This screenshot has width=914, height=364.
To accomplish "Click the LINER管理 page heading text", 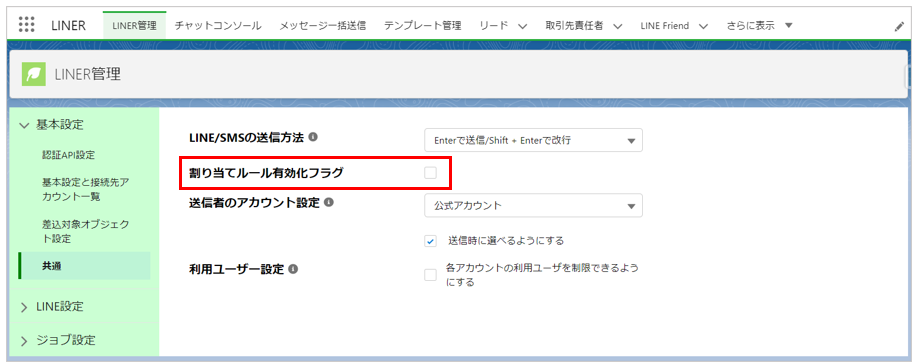I will [88, 74].
